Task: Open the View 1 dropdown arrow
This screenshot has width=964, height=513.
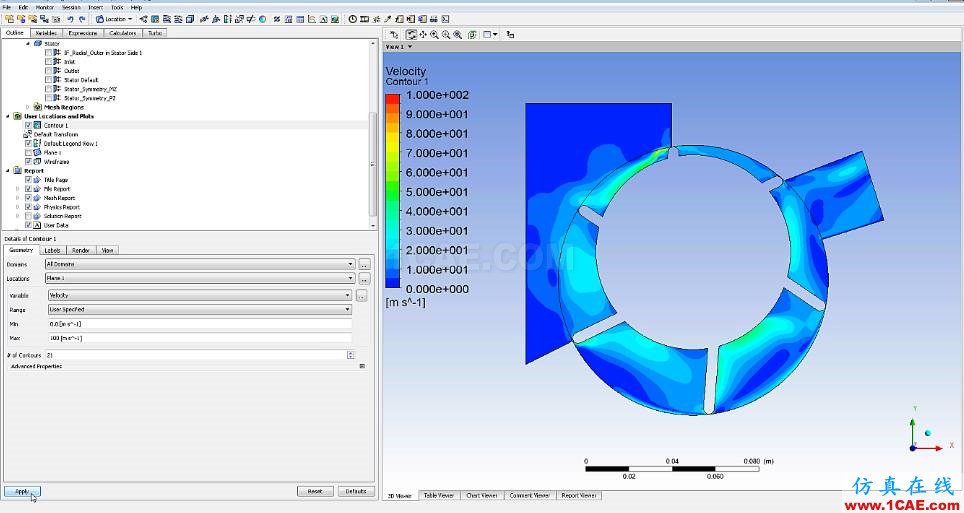Action: click(x=410, y=47)
